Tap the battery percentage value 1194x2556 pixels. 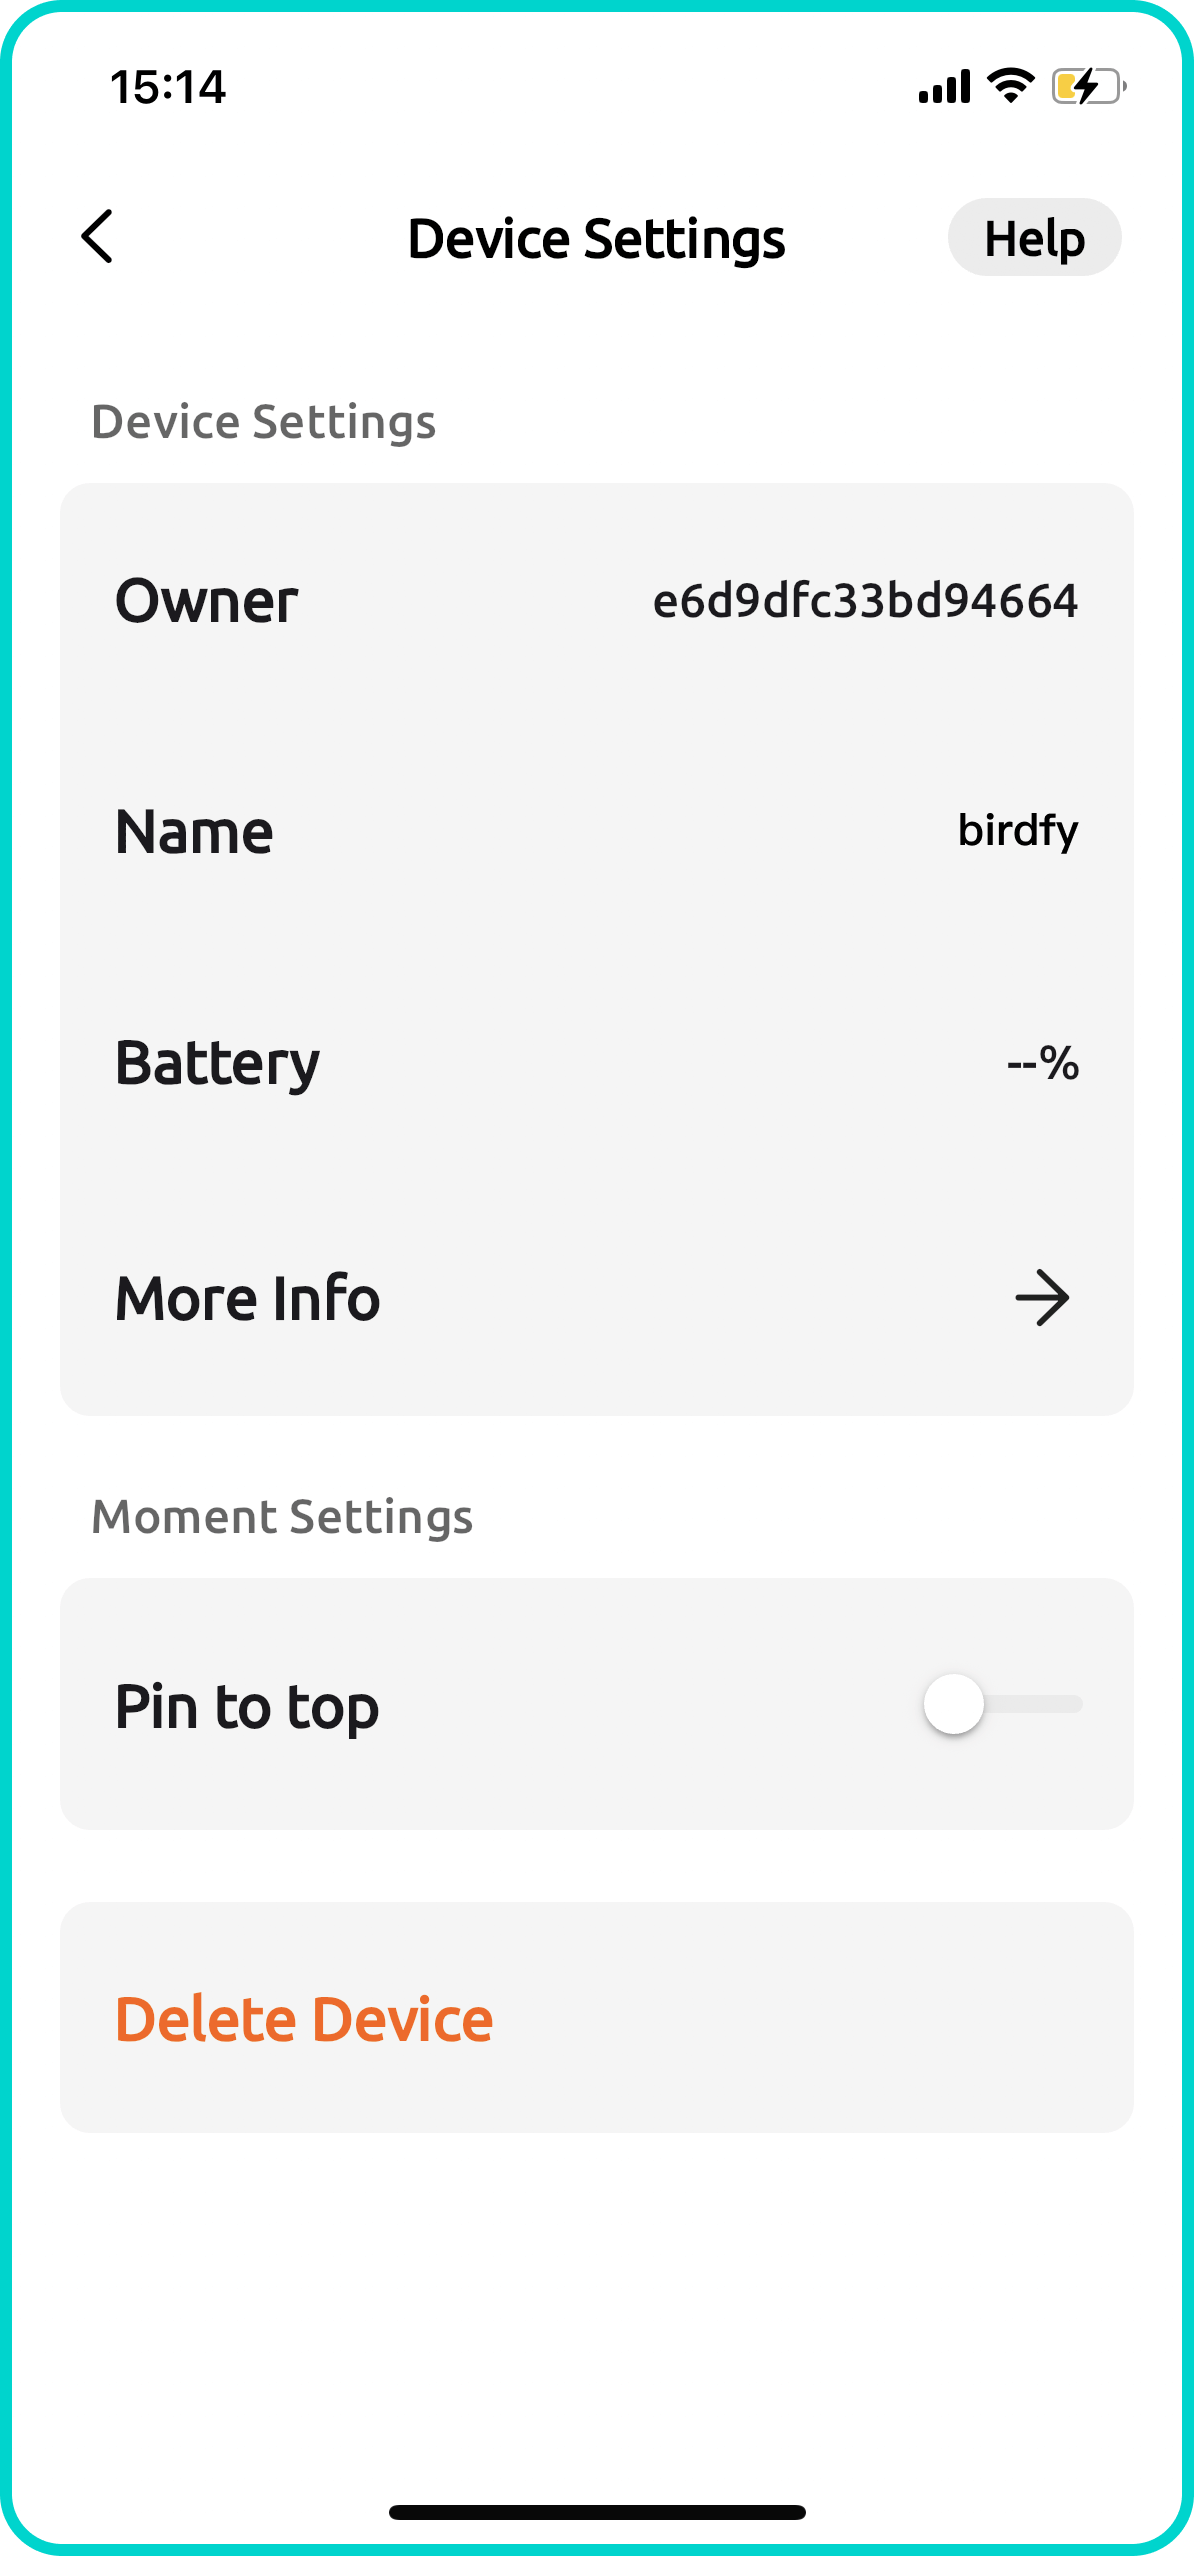pyautogui.click(x=1042, y=1063)
